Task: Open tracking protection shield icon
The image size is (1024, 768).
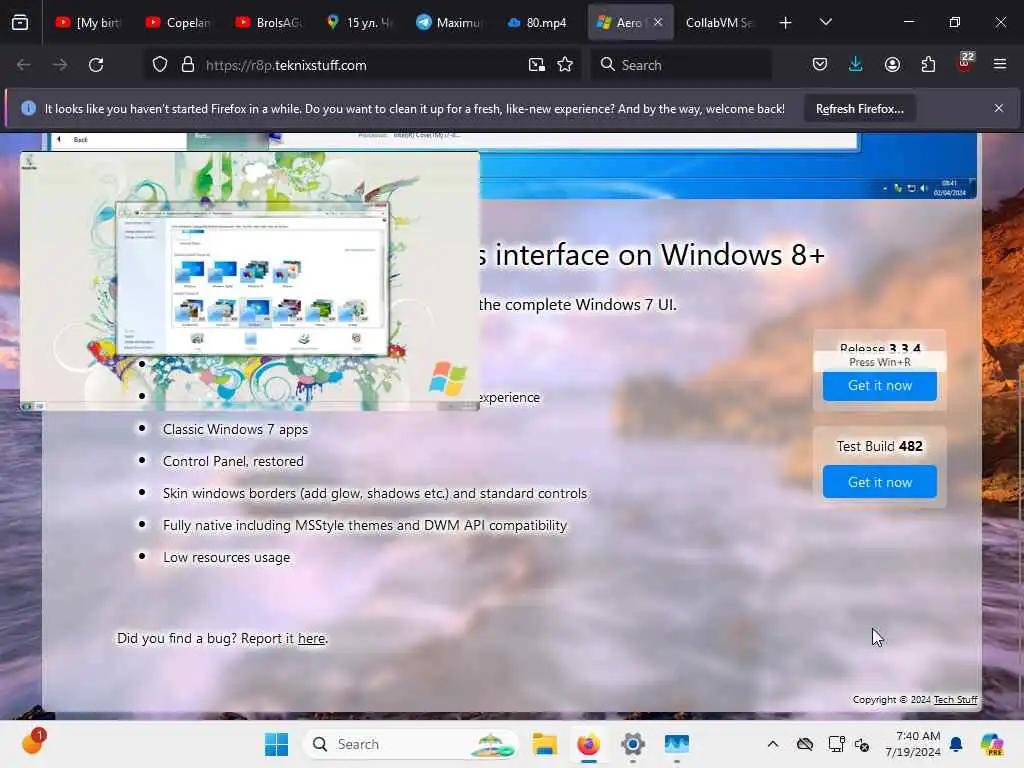Action: click(160, 65)
